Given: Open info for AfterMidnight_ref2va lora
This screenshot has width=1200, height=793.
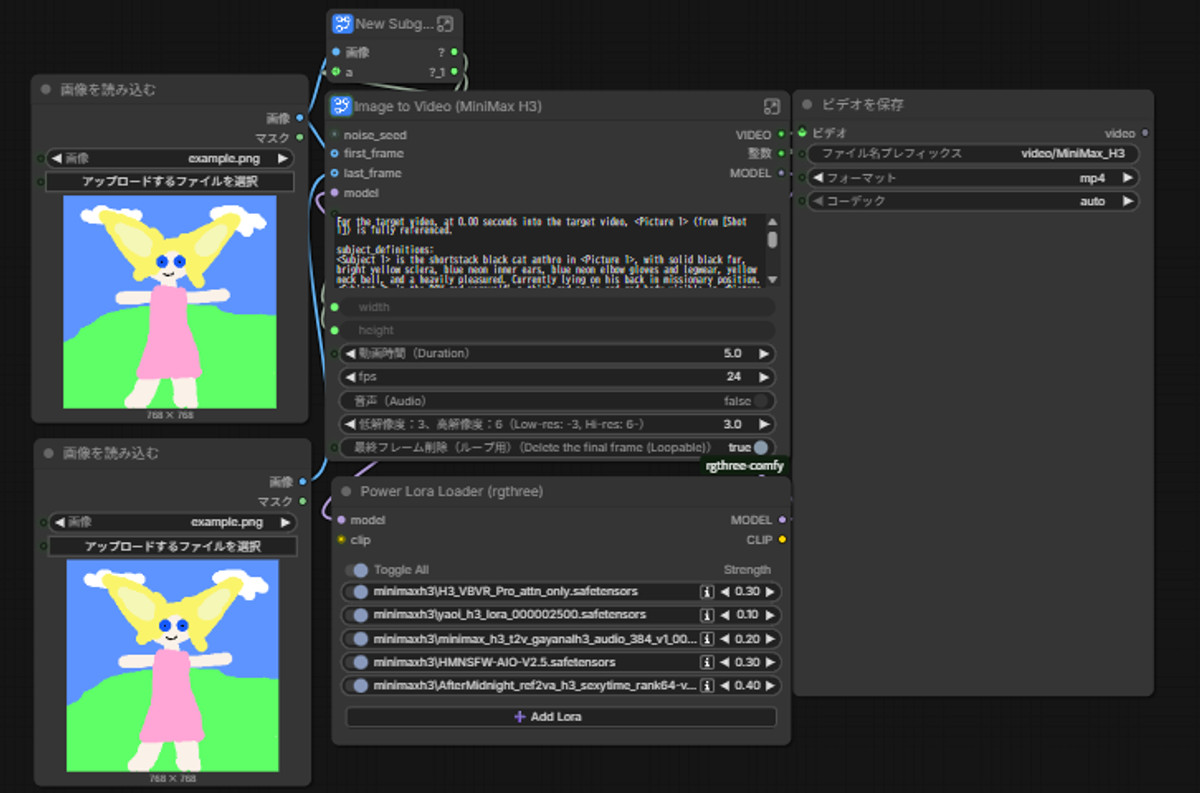Looking at the screenshot, I should point(707,686).
